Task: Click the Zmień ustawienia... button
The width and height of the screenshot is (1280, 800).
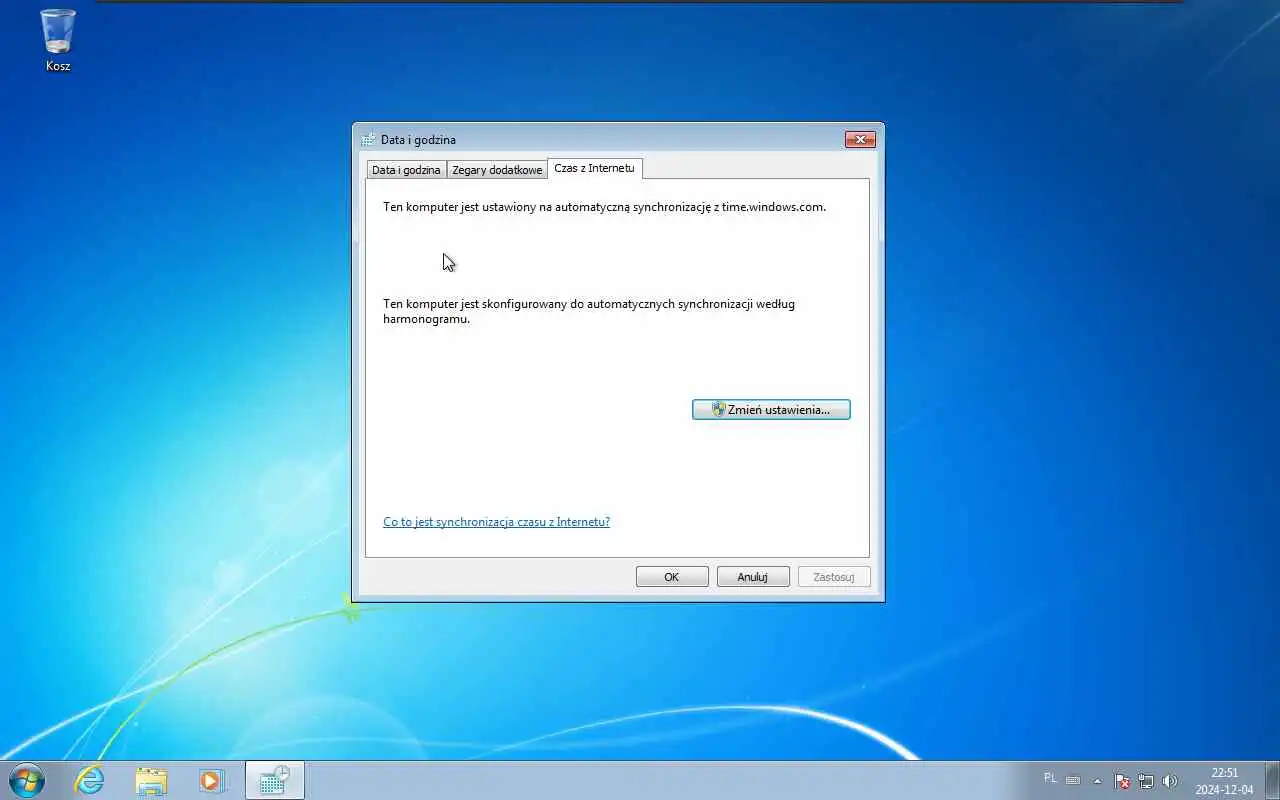Action: coord(771,410)
